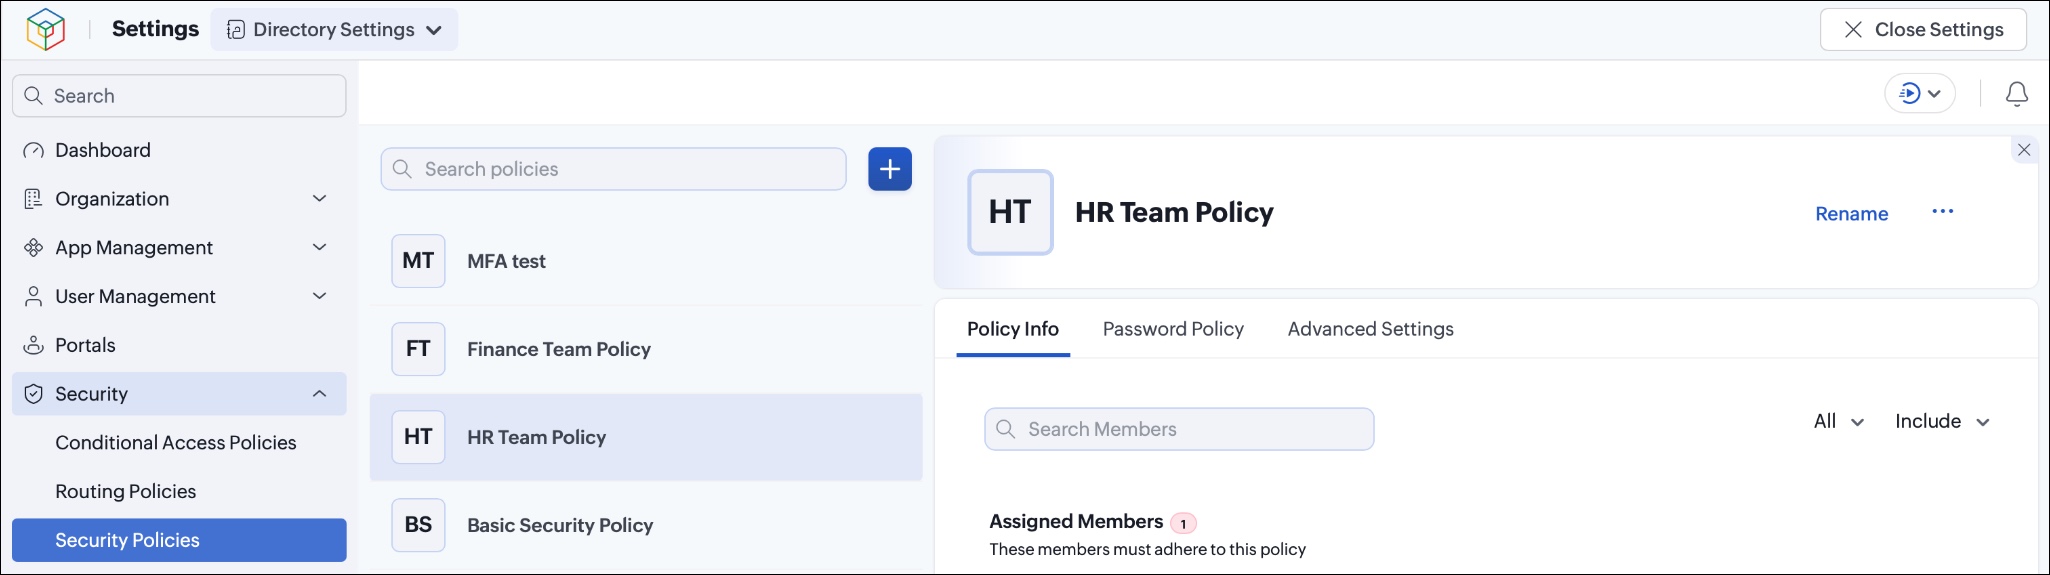Click the HR Team Policy heading
Viewport: 2050px width, 575px height.
[x=1174, y=213]
